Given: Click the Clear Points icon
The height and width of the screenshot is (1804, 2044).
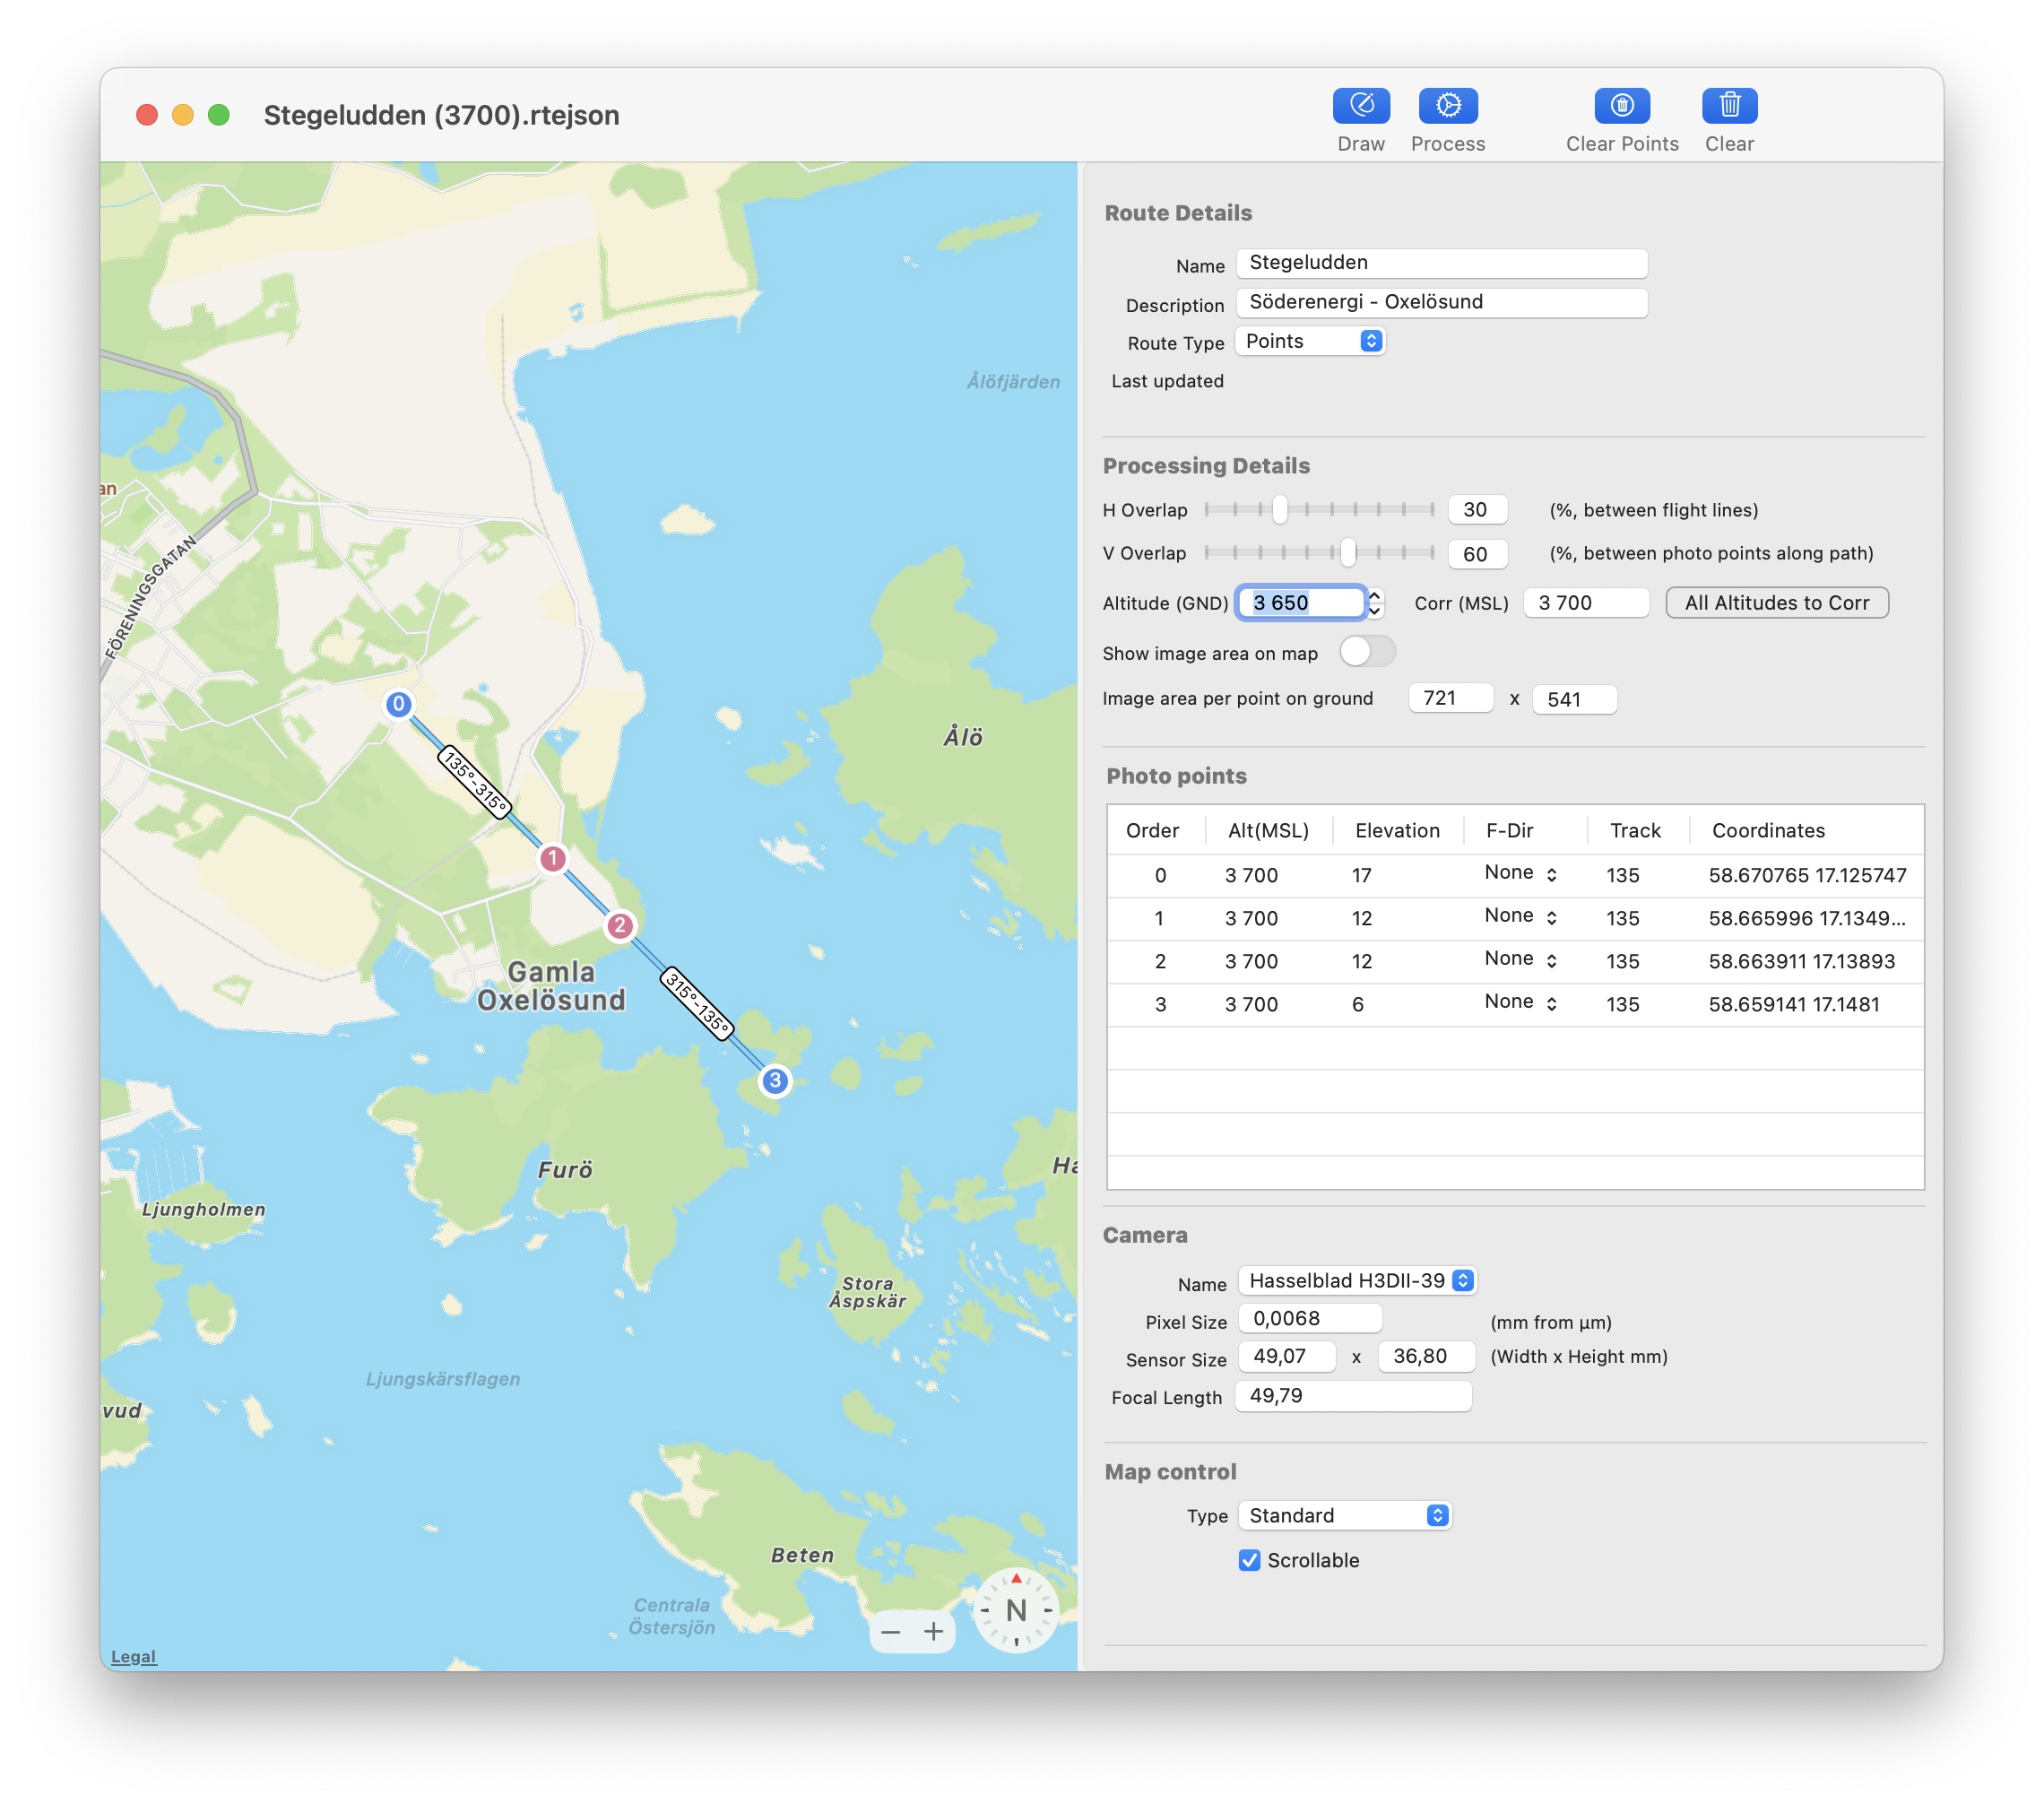Looking at the screenshot, I should point(1621,105).
